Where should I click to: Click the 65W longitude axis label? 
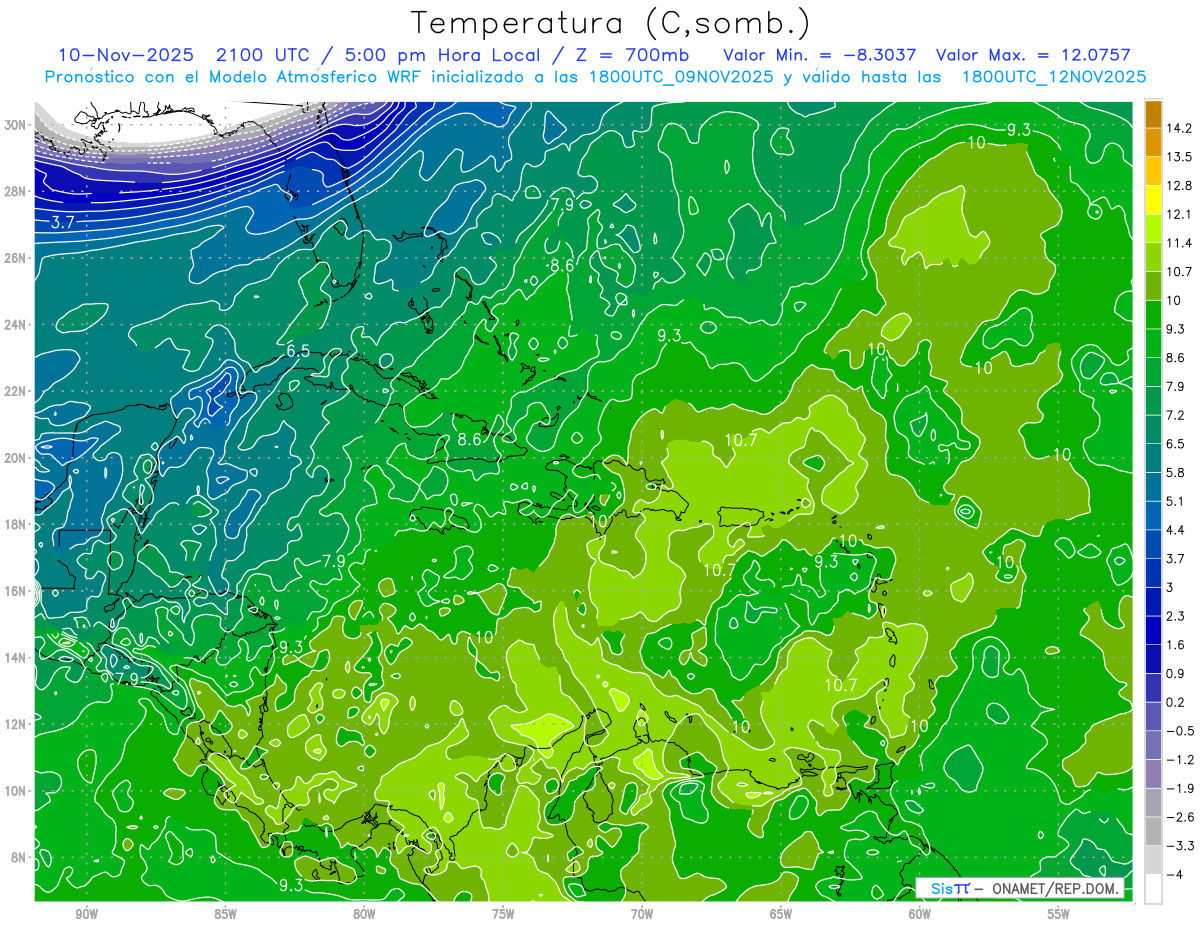coord(781,914)
